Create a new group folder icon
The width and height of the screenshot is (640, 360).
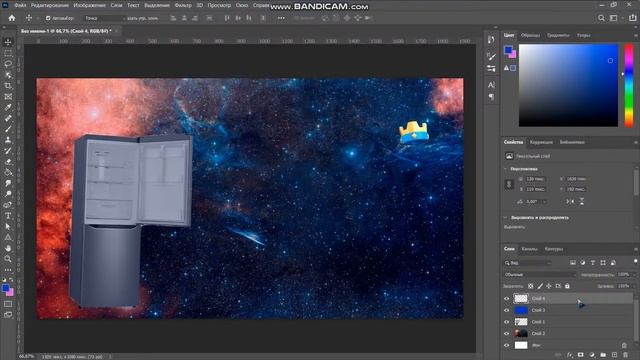603,355
